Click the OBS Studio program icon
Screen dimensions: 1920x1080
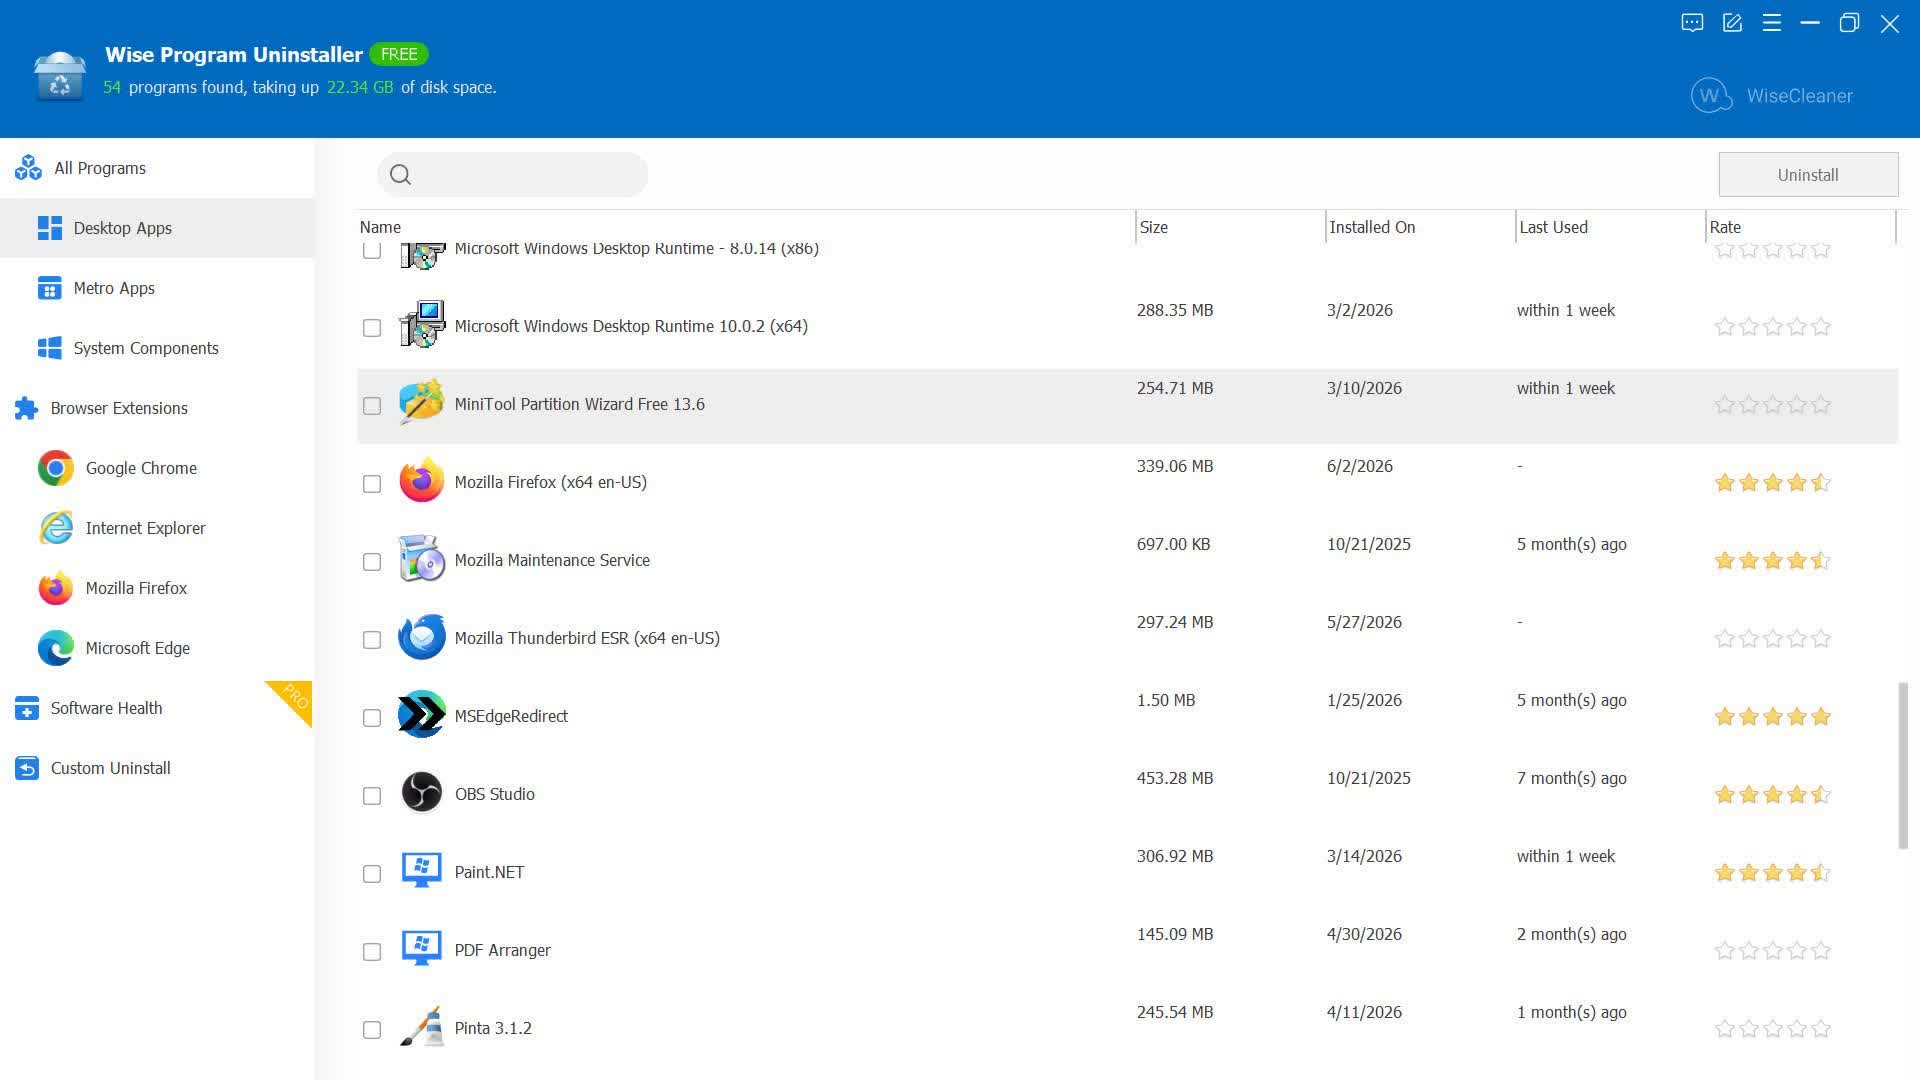tap(421, 793)
